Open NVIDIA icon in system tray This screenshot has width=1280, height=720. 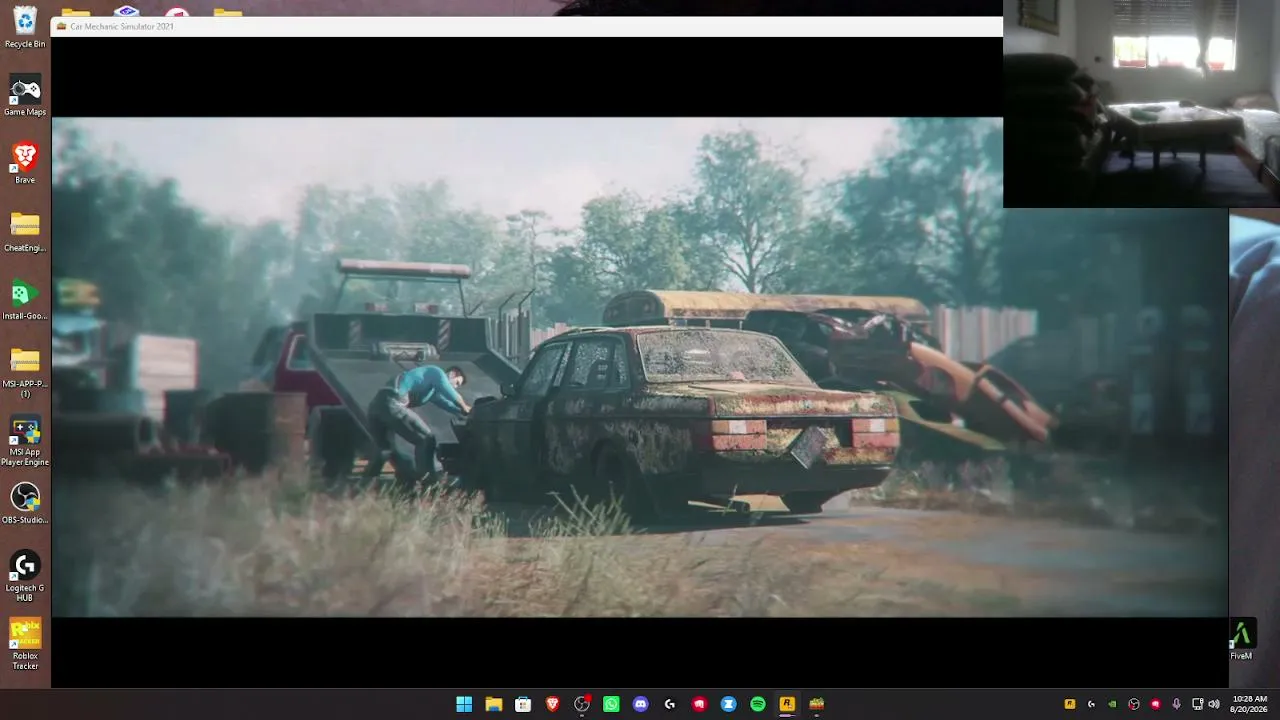coord(1112,704)
